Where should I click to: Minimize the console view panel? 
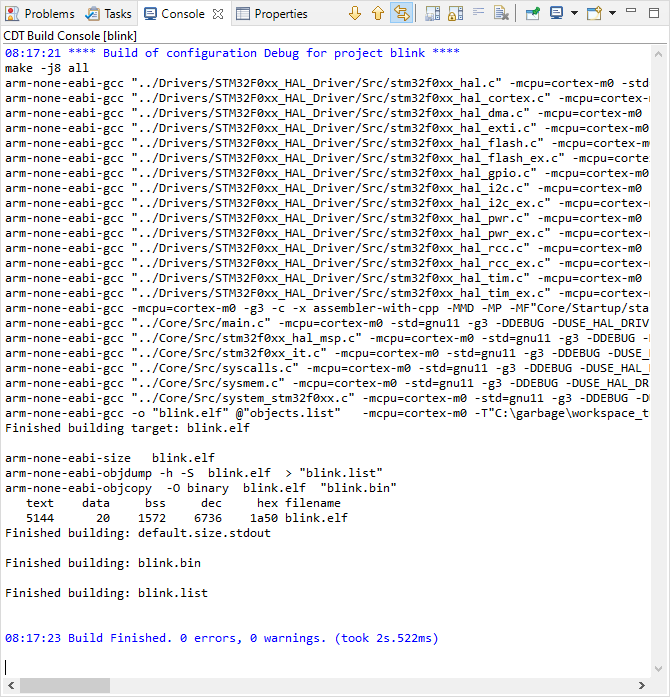[631, 10]
